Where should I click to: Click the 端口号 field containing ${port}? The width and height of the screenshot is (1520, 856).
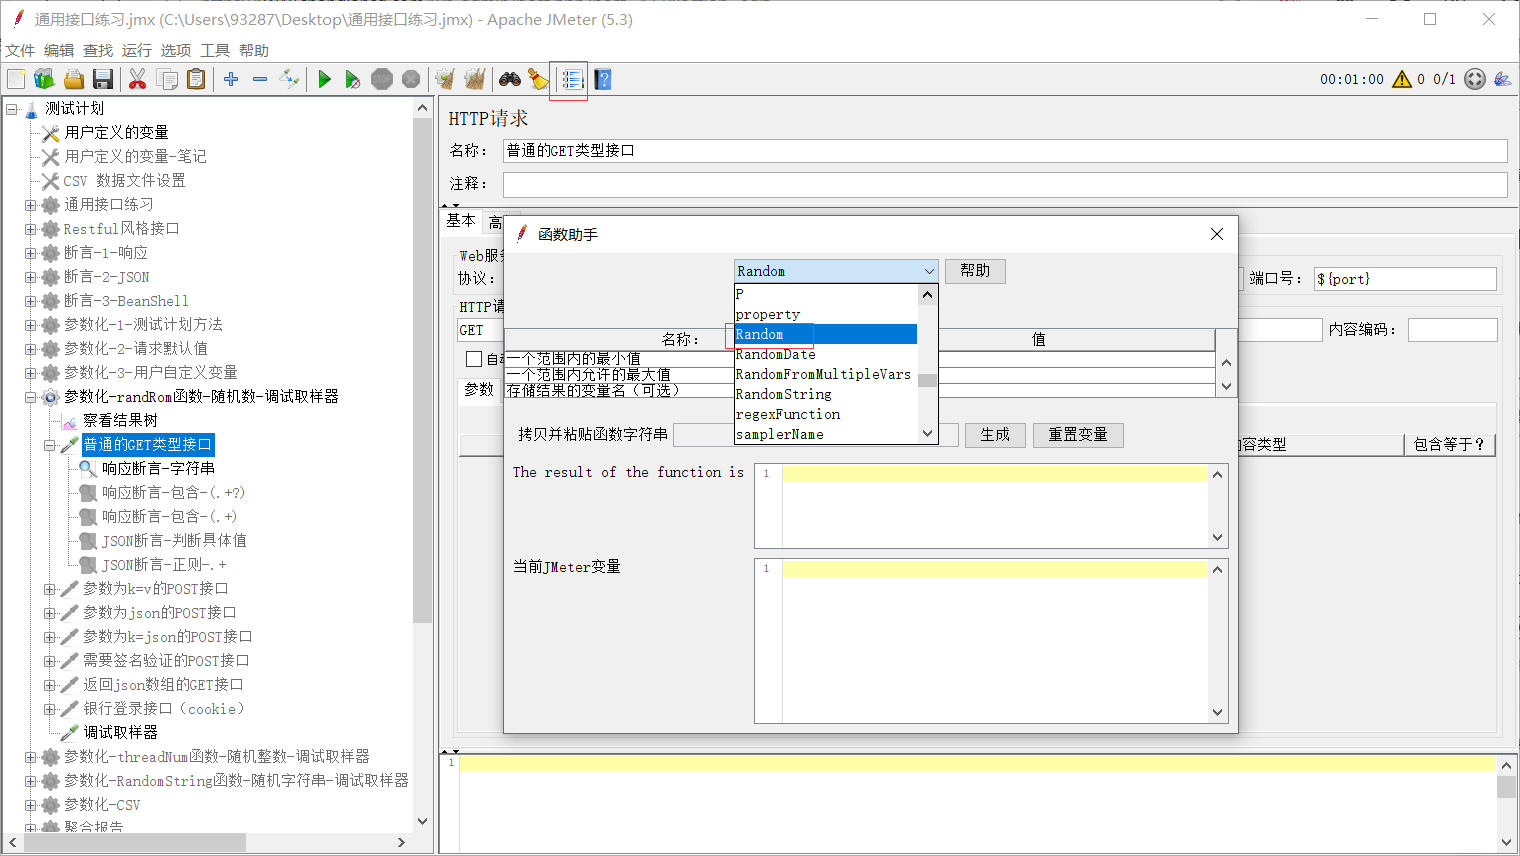[1405, 279]
